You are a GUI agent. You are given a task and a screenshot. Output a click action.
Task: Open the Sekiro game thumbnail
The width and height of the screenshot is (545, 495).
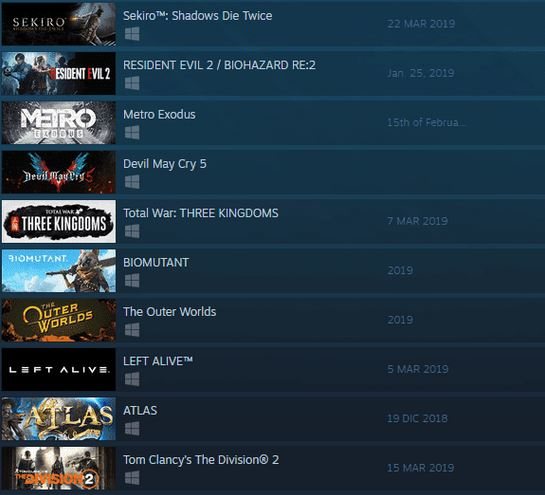click(x=58, y=24)
